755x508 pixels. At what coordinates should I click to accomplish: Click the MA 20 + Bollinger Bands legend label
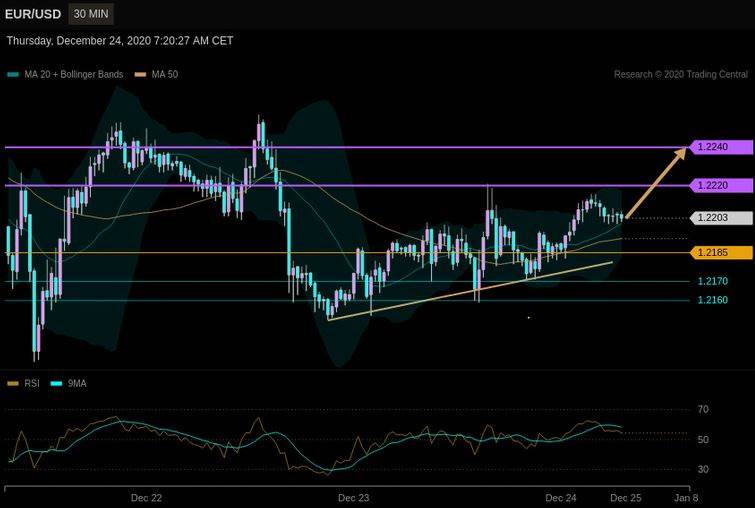point(74,75)
